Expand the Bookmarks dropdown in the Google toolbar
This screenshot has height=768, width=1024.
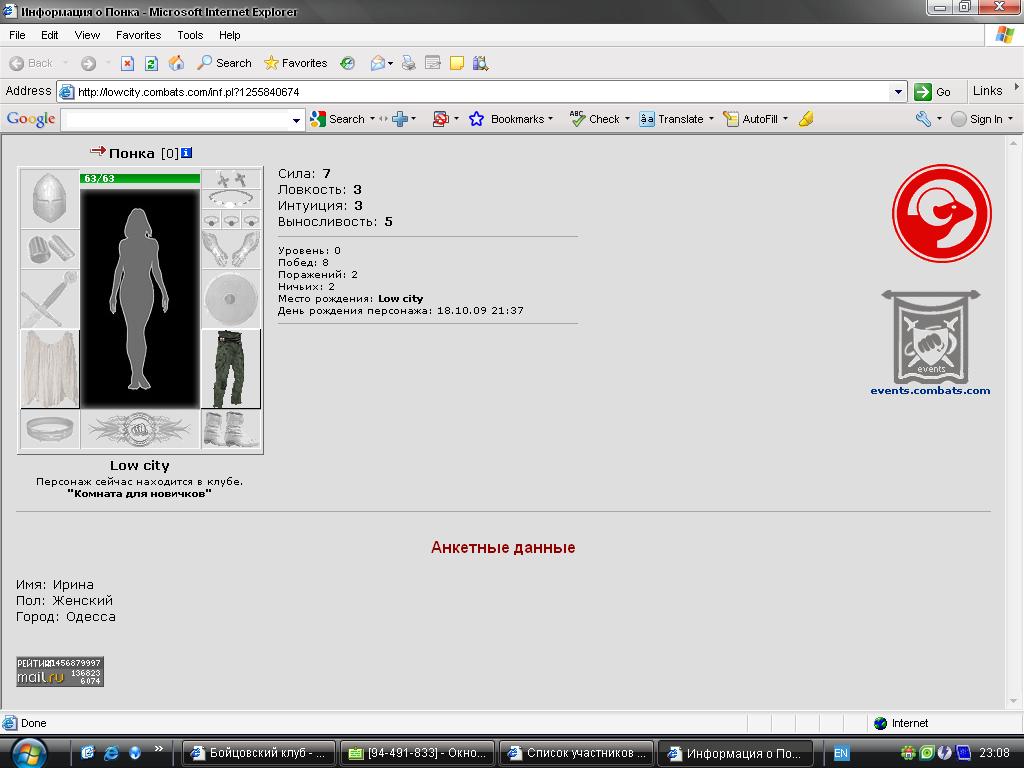[x=511, y=119]
